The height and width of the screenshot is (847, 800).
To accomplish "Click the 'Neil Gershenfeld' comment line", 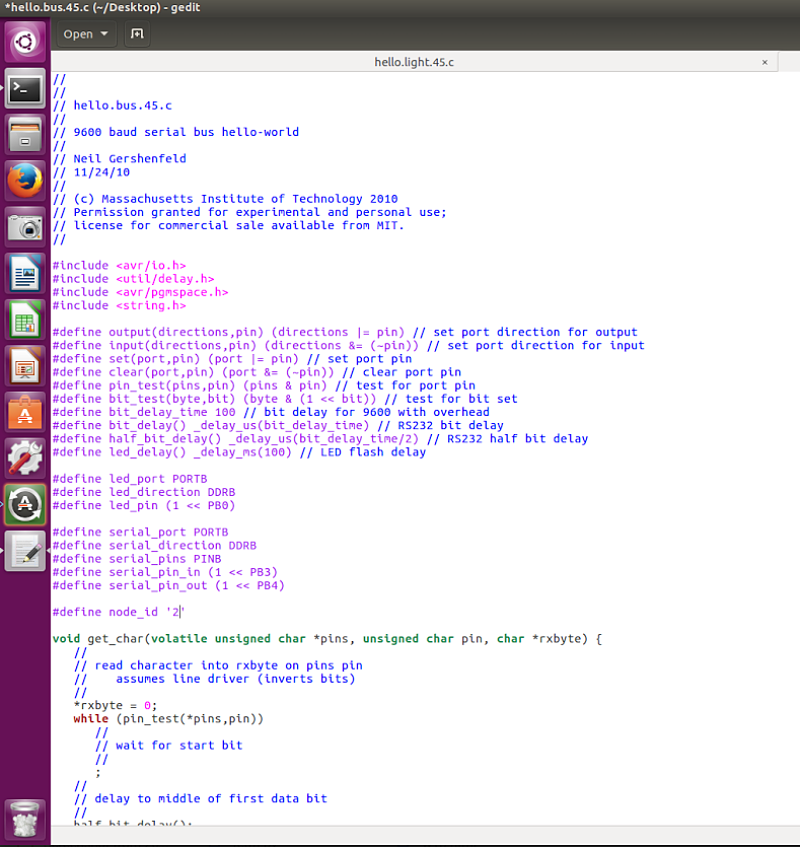I will [119, 159].
